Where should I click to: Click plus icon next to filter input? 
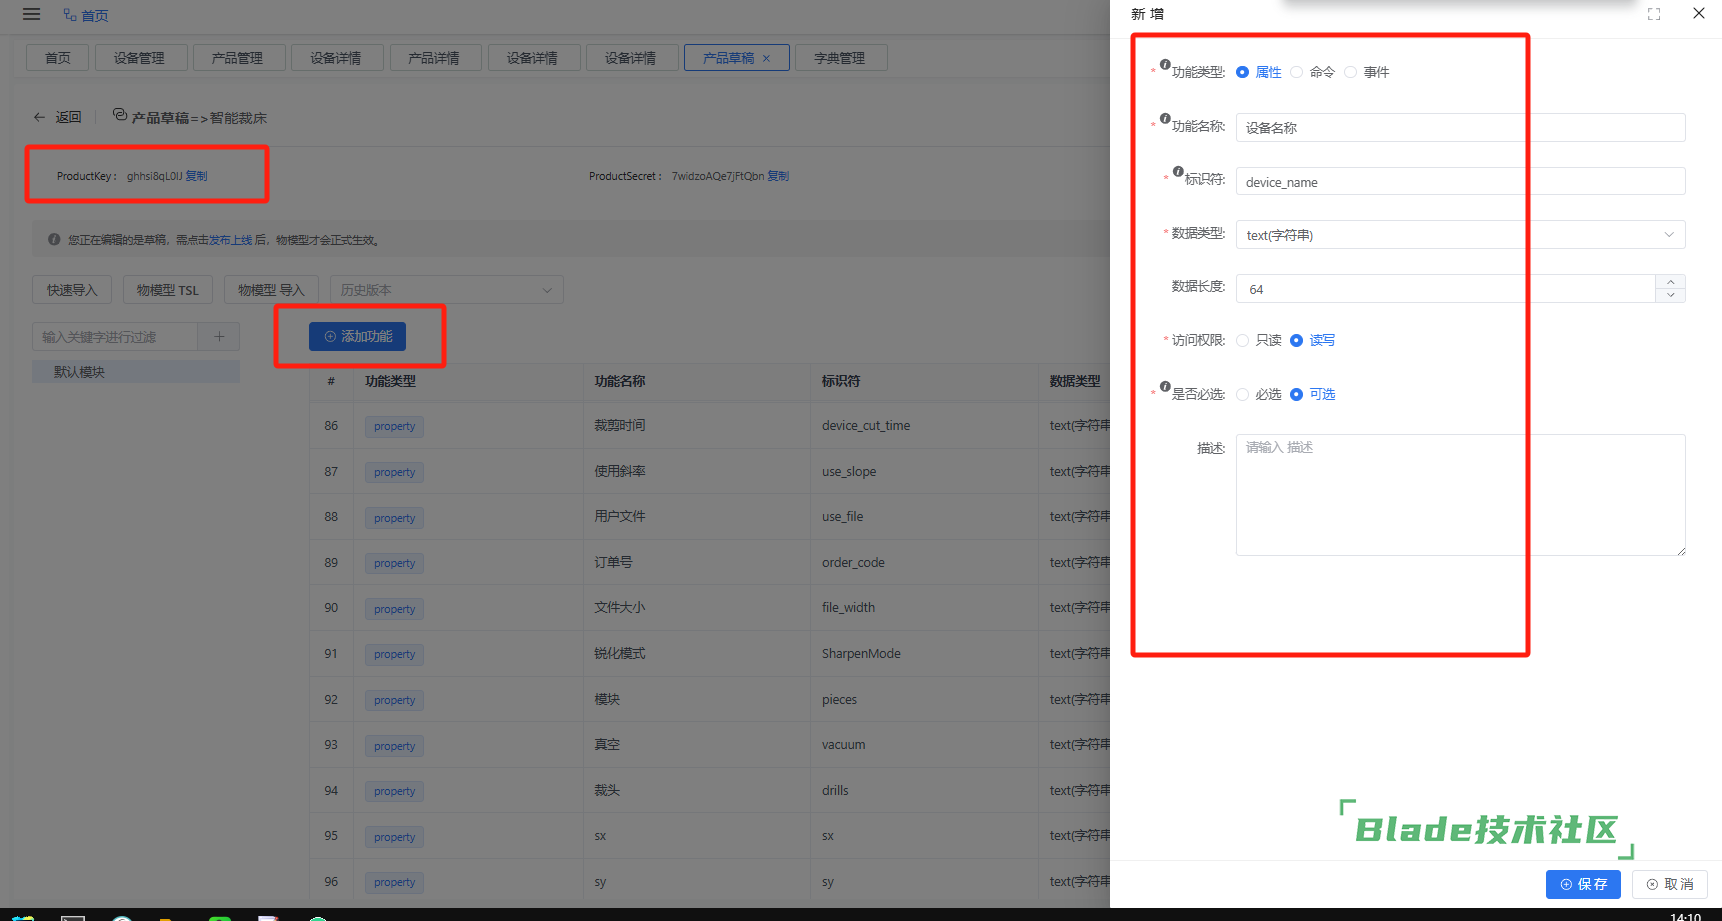219,337
